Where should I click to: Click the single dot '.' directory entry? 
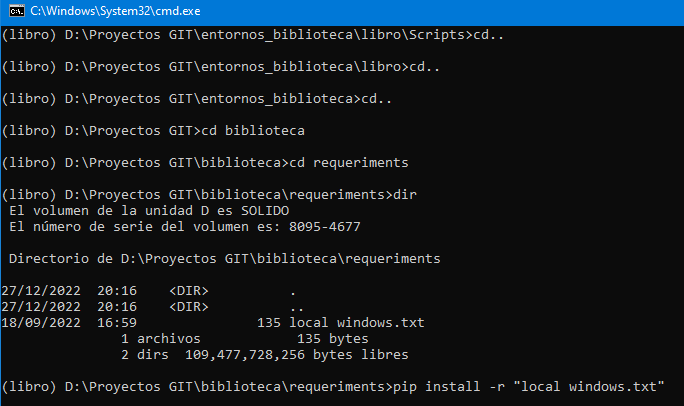click(292, 291)
